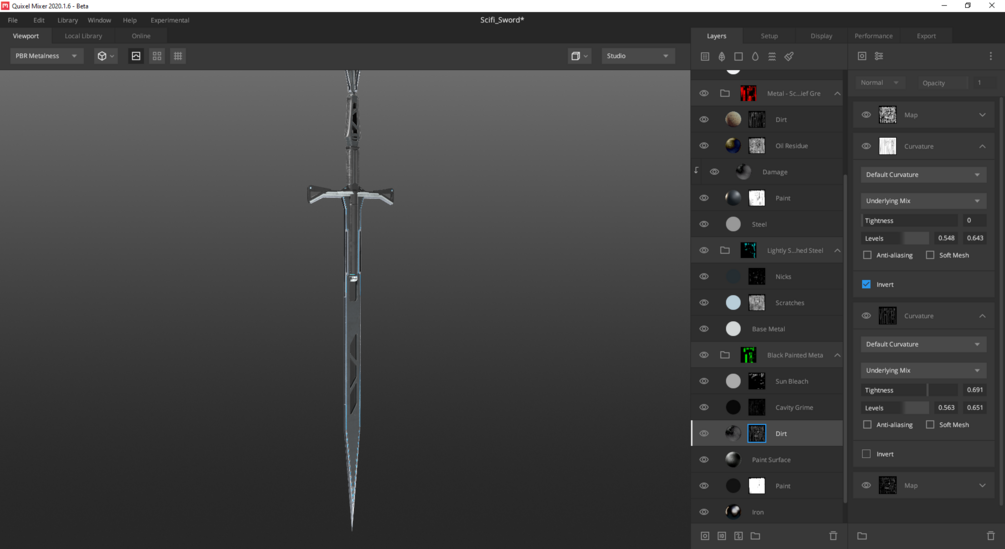Open the first Default Curvature dropdown
Screen dimensions: 1005x549
(x=923, y=175)
